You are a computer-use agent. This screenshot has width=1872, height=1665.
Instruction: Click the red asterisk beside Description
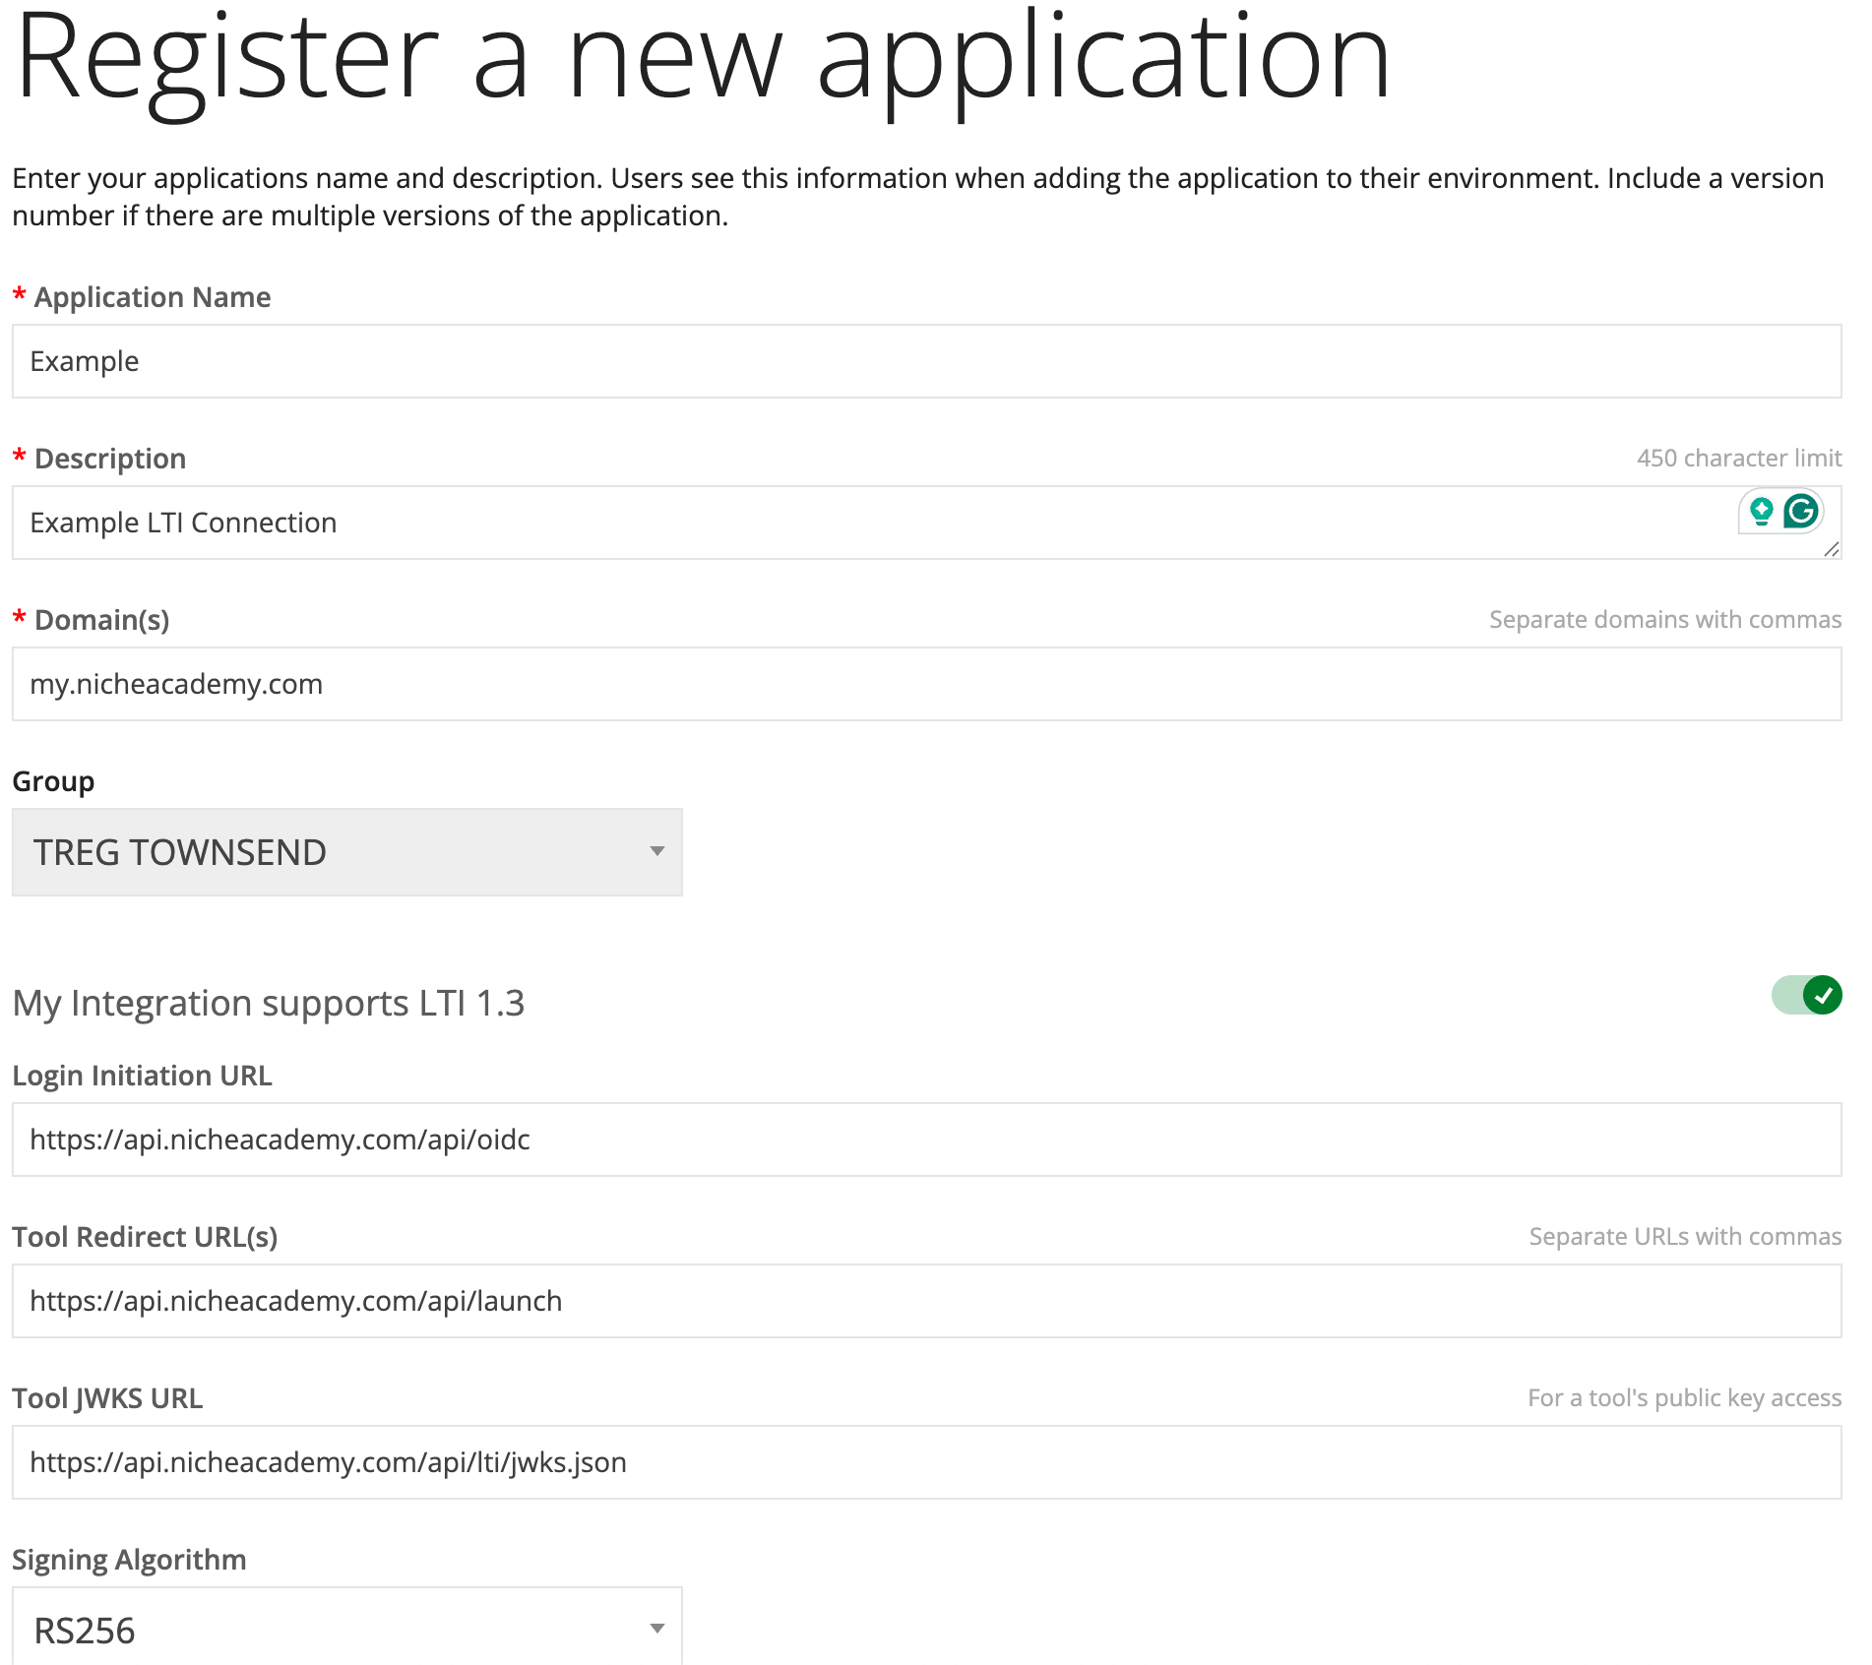click(18, 455)
